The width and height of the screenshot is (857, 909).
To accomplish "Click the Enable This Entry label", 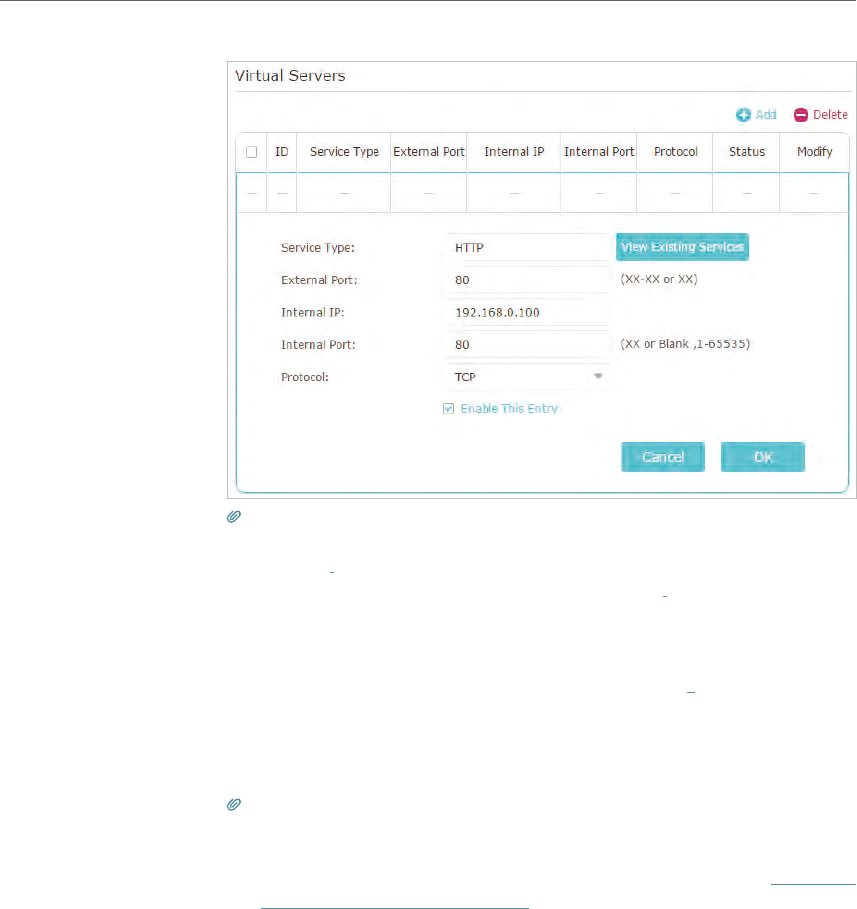I will [x=509, y=409].
